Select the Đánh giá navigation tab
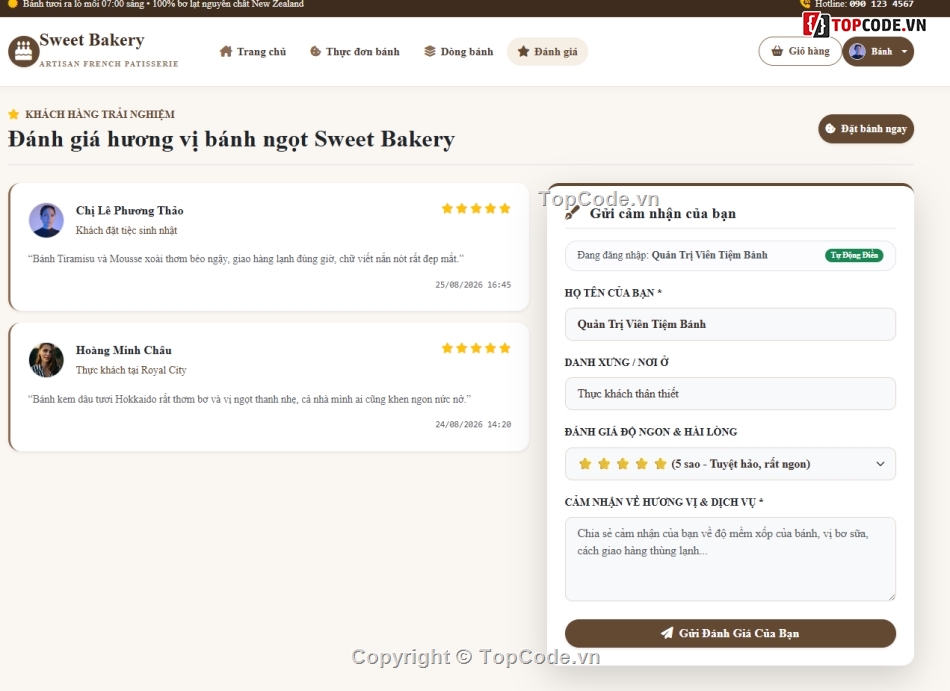950x691 pixels. [x=547, y=51]
